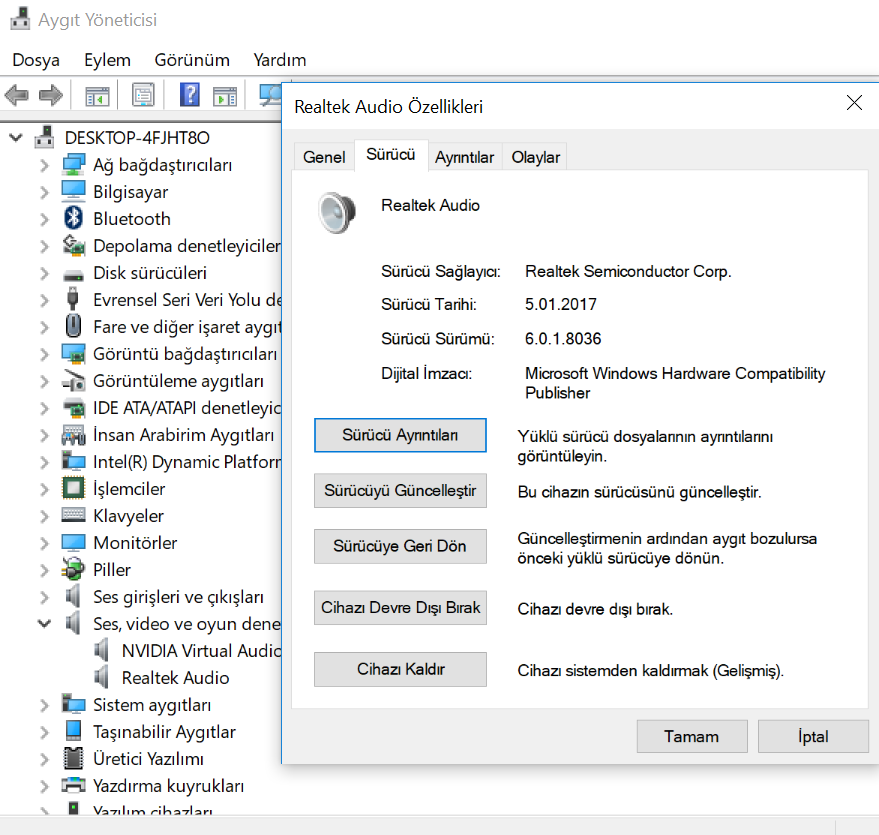Image resolution: width=879 pixels, height=835 pixels.
Task: Open the Eylem menu
Action: coord(107,60)
